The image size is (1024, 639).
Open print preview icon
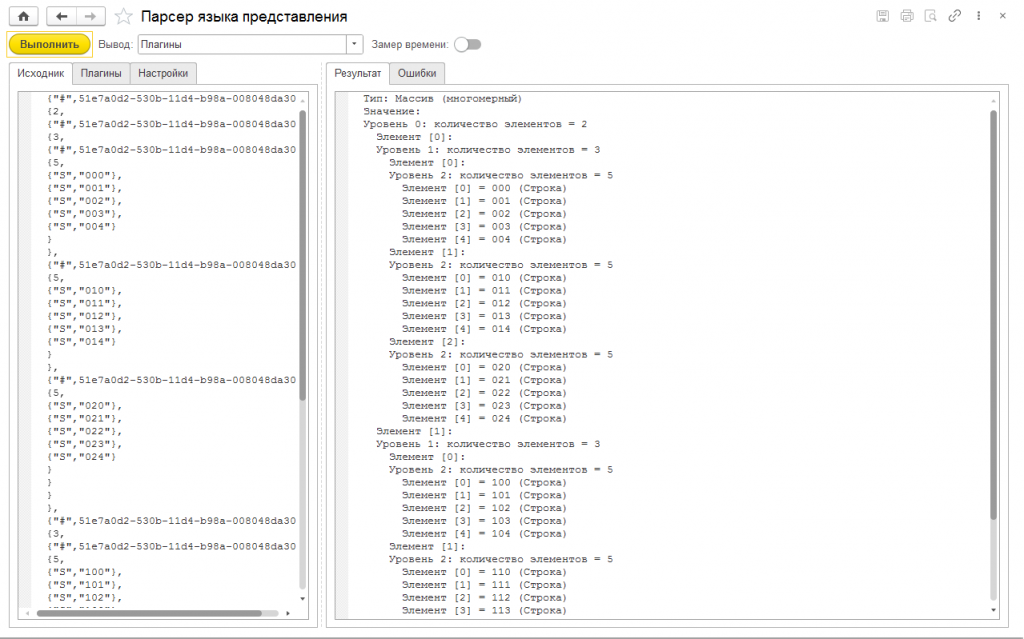tap(931, 16)
